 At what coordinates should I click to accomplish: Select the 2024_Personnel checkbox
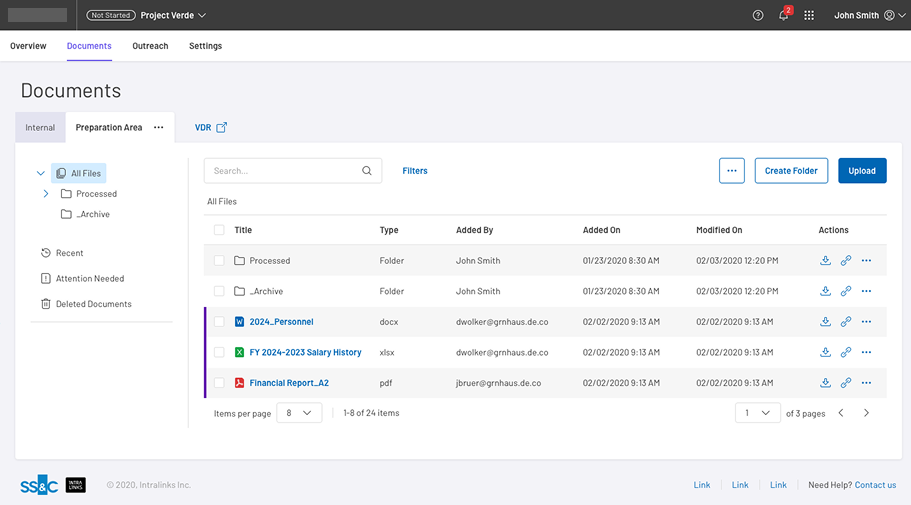[219, 322]
